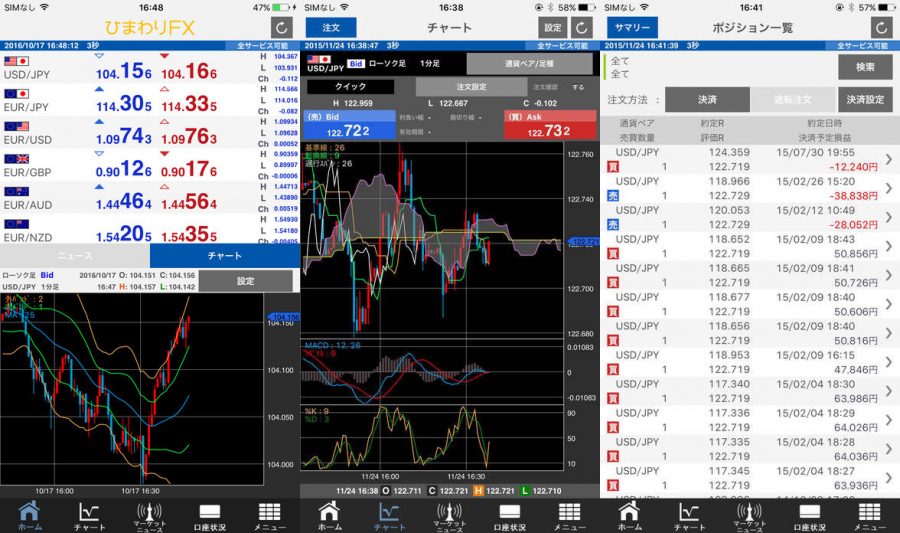This screenshot has width=900, height=533.
Task: Tap the -38,838円 loss value in position list
Action: coord(854,196)
